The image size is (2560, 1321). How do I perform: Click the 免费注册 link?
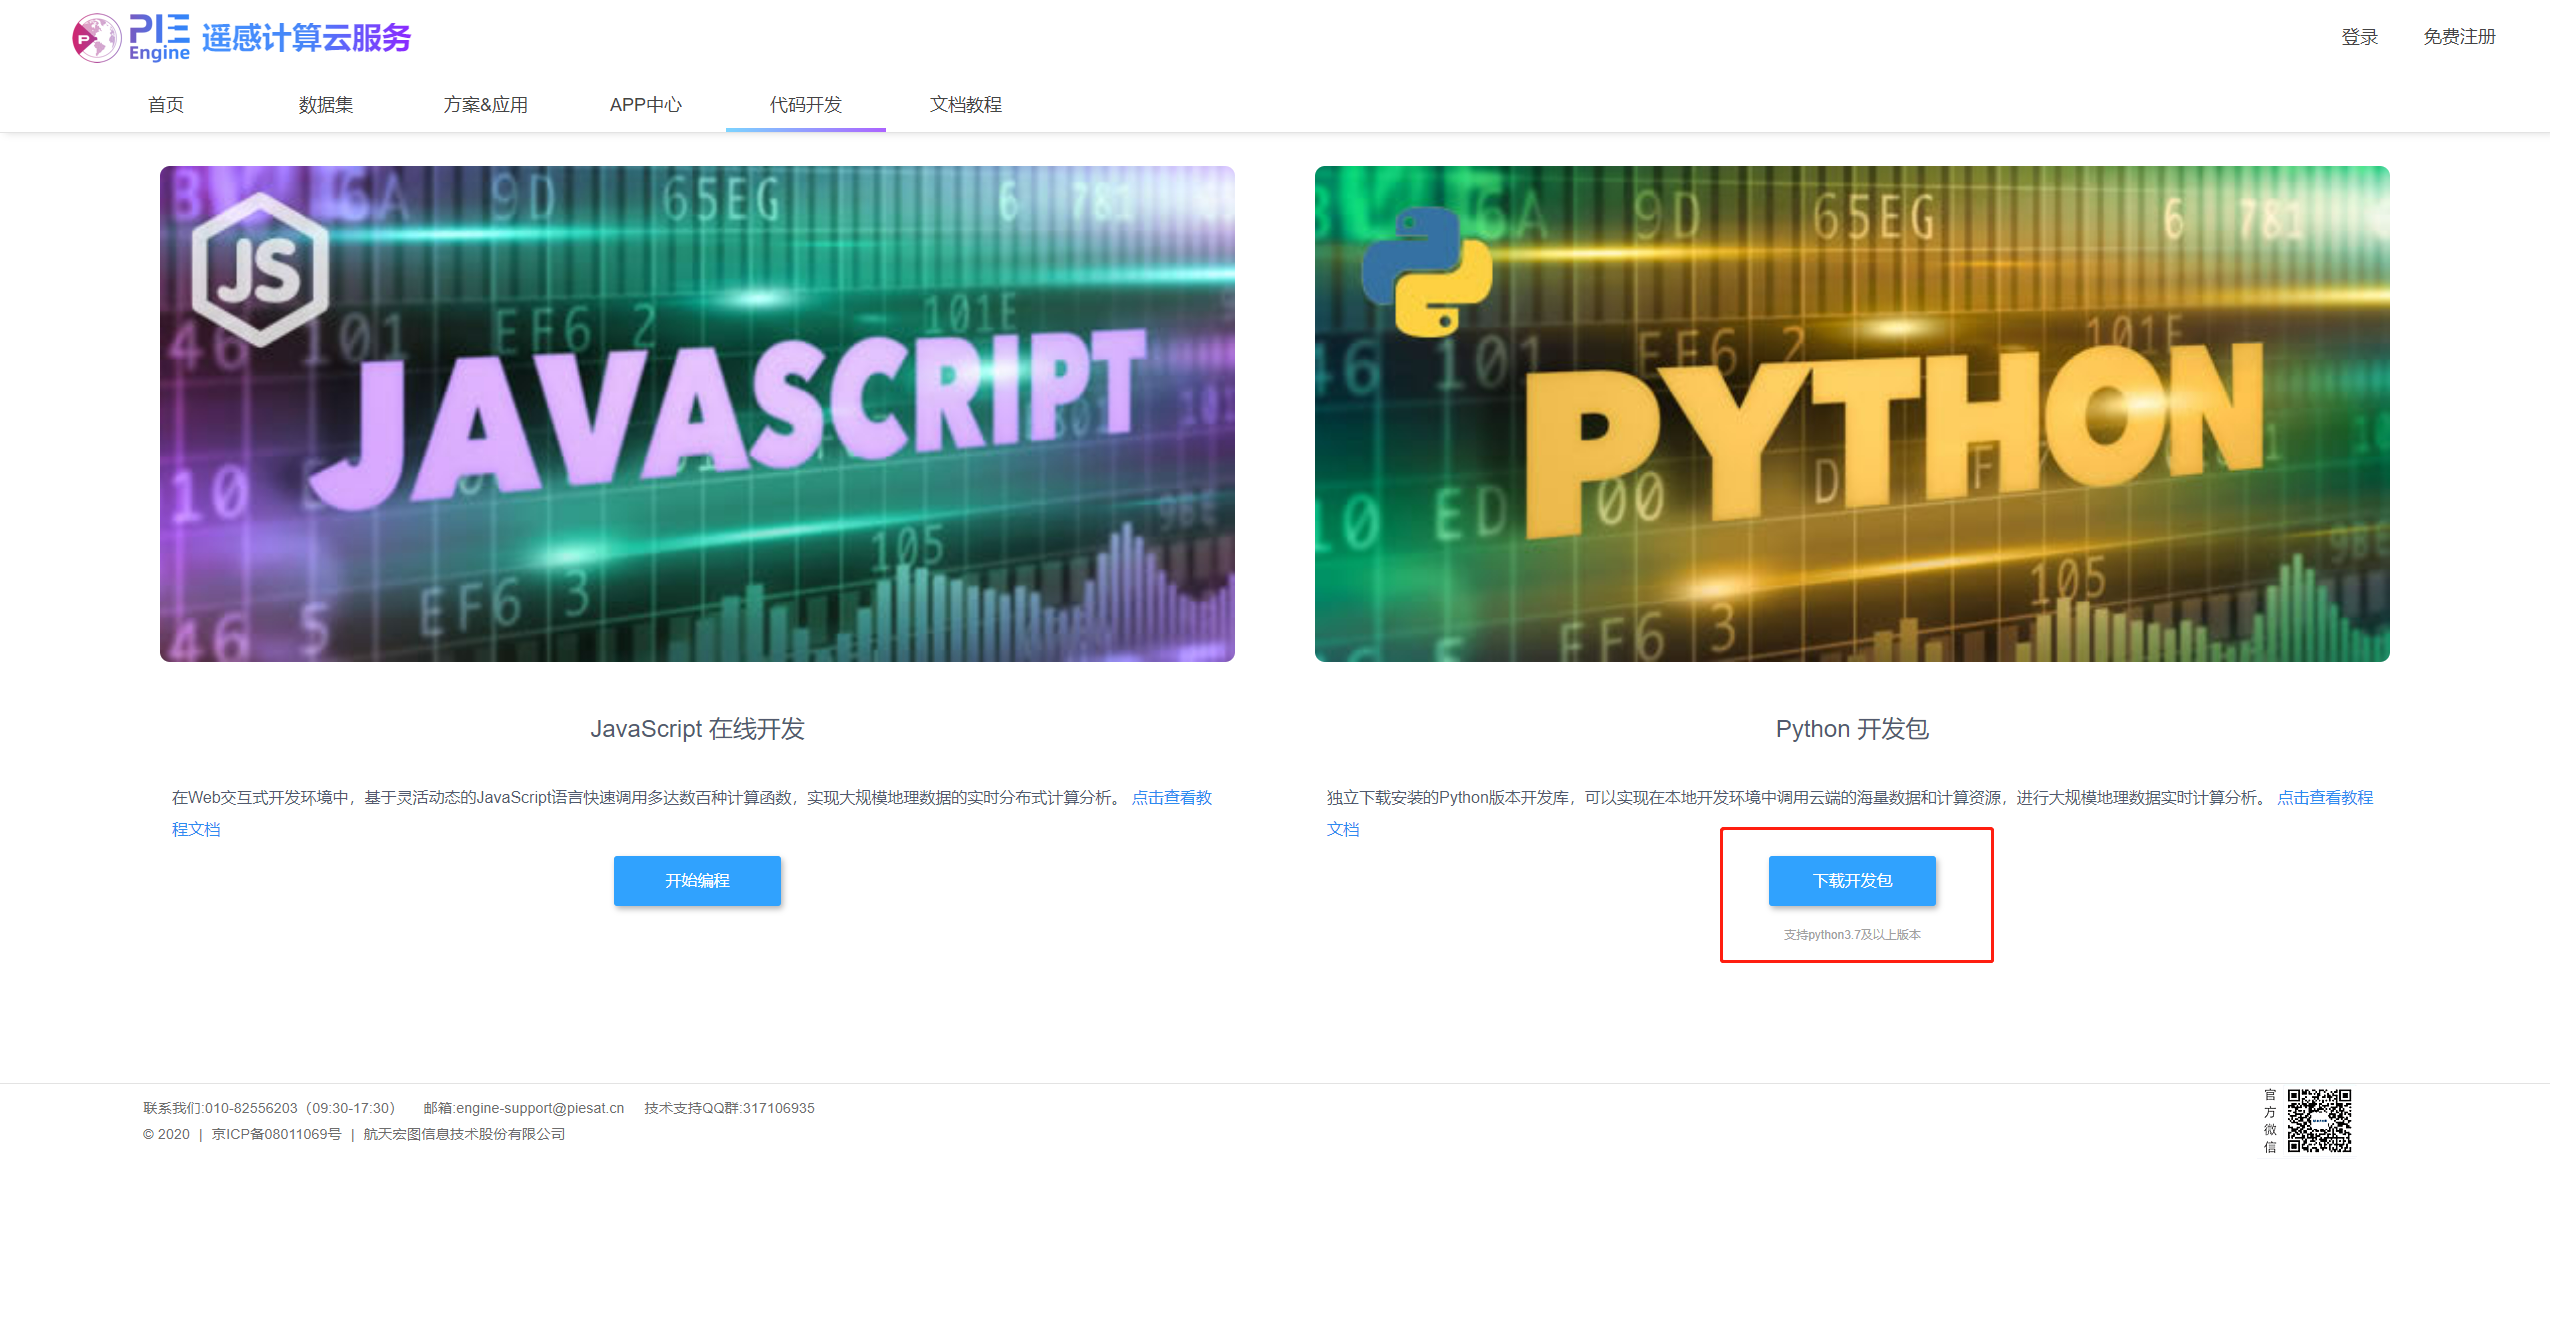tap(2459, 37)
